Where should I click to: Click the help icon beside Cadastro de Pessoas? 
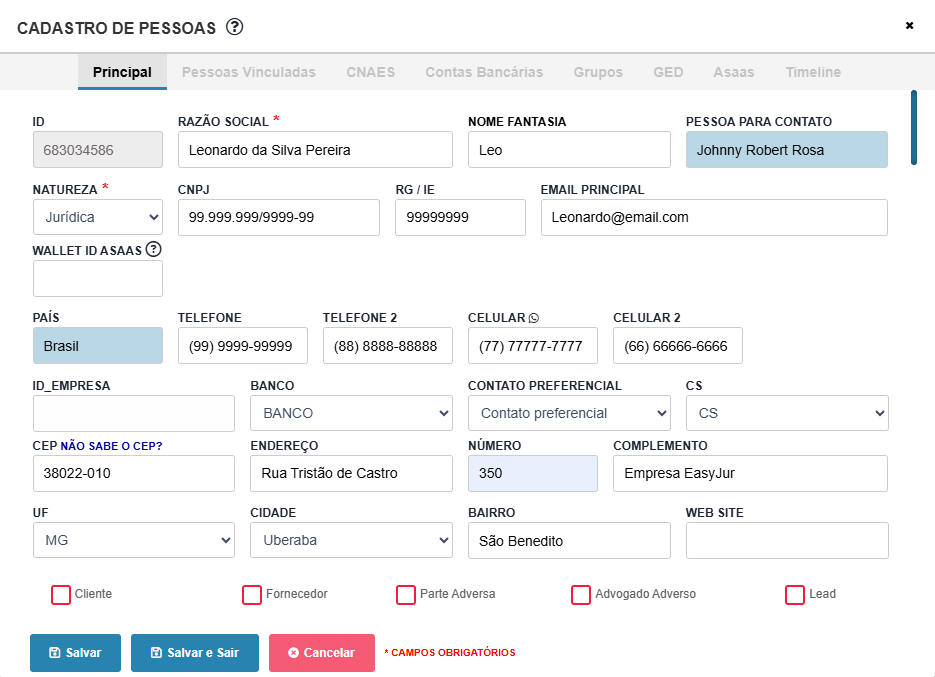235,27
